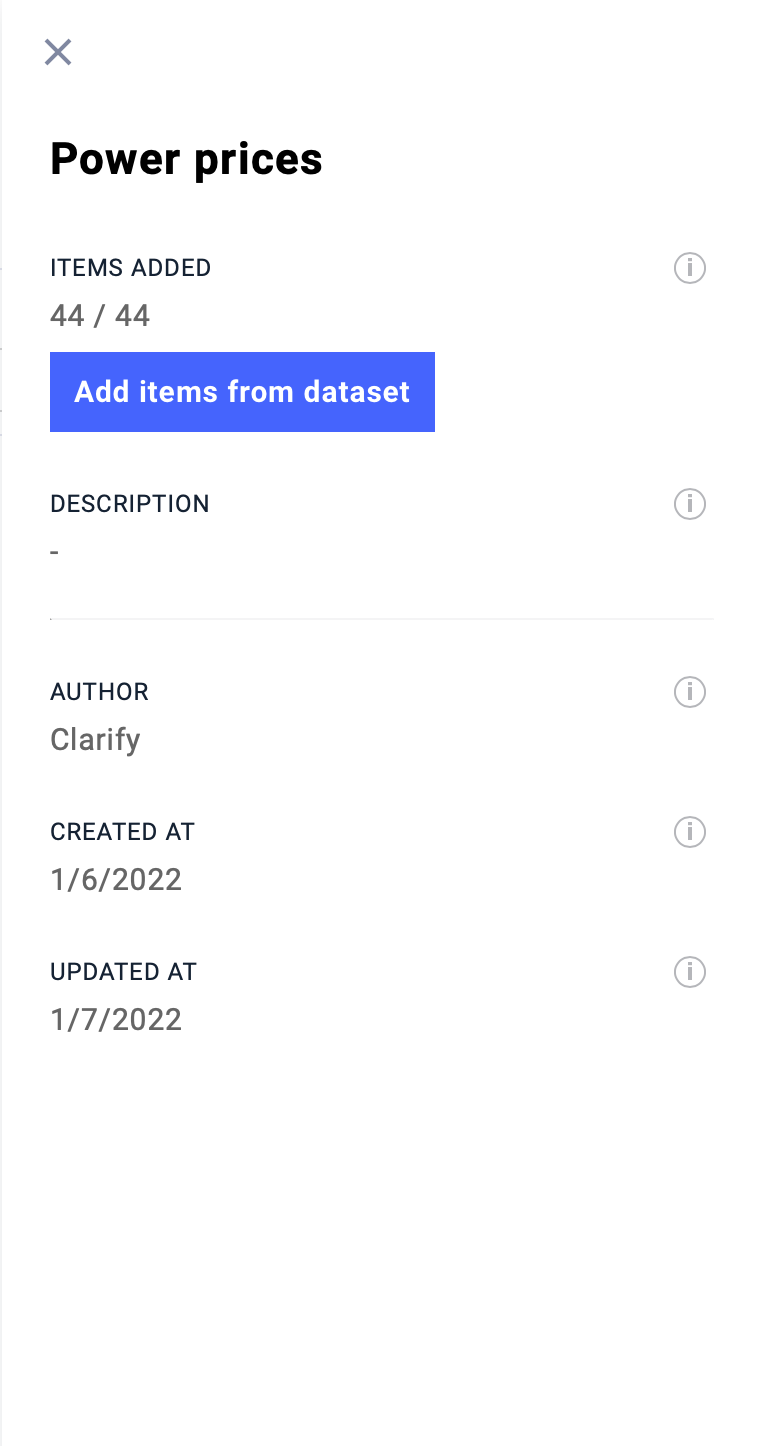The width and height of the screenshot is (758, 1446).
Task: Open the Author info tooltip icon
Action: (x=690, y=692)
